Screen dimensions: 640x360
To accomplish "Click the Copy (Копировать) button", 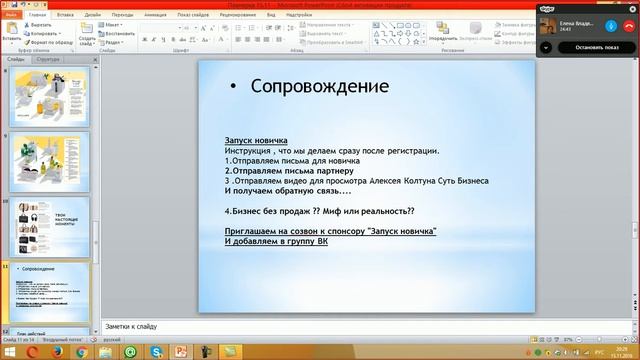I will (x=42, y=33).
